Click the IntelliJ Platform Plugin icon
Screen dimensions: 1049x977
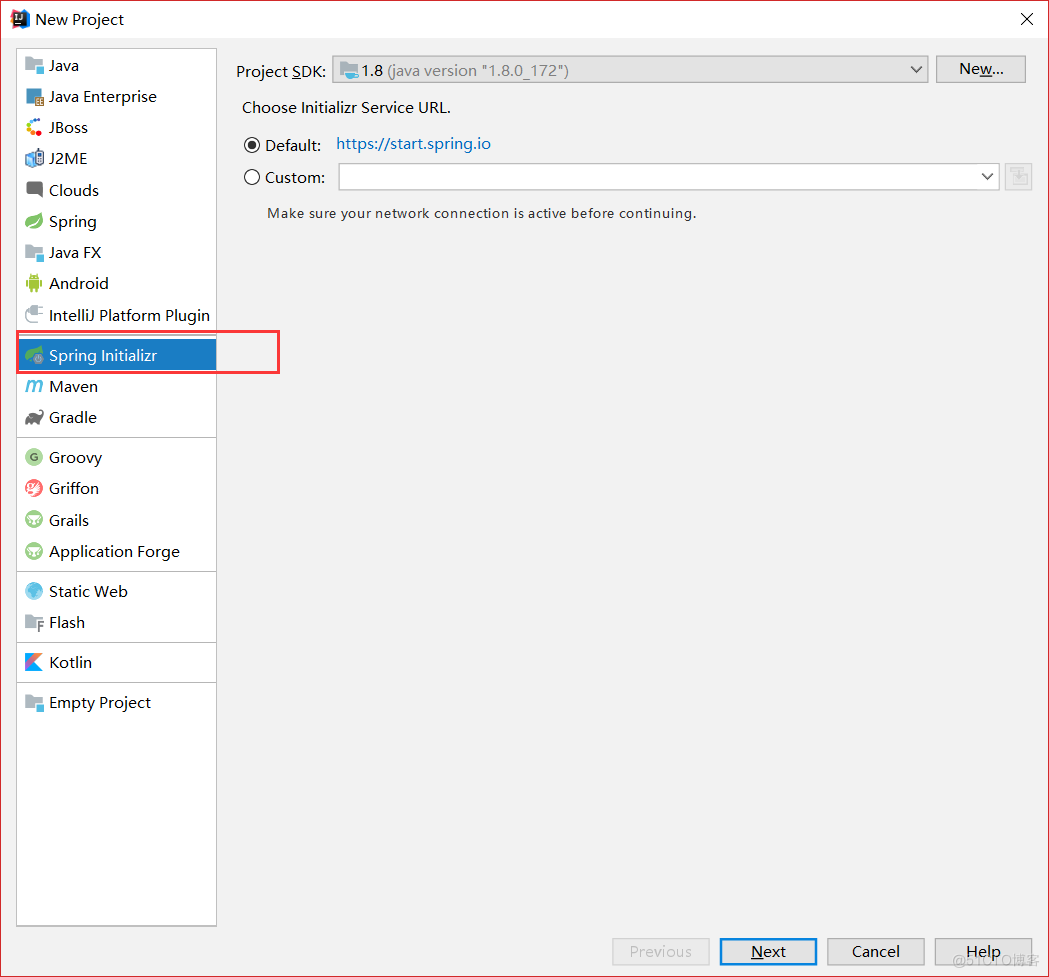[34, 315]
